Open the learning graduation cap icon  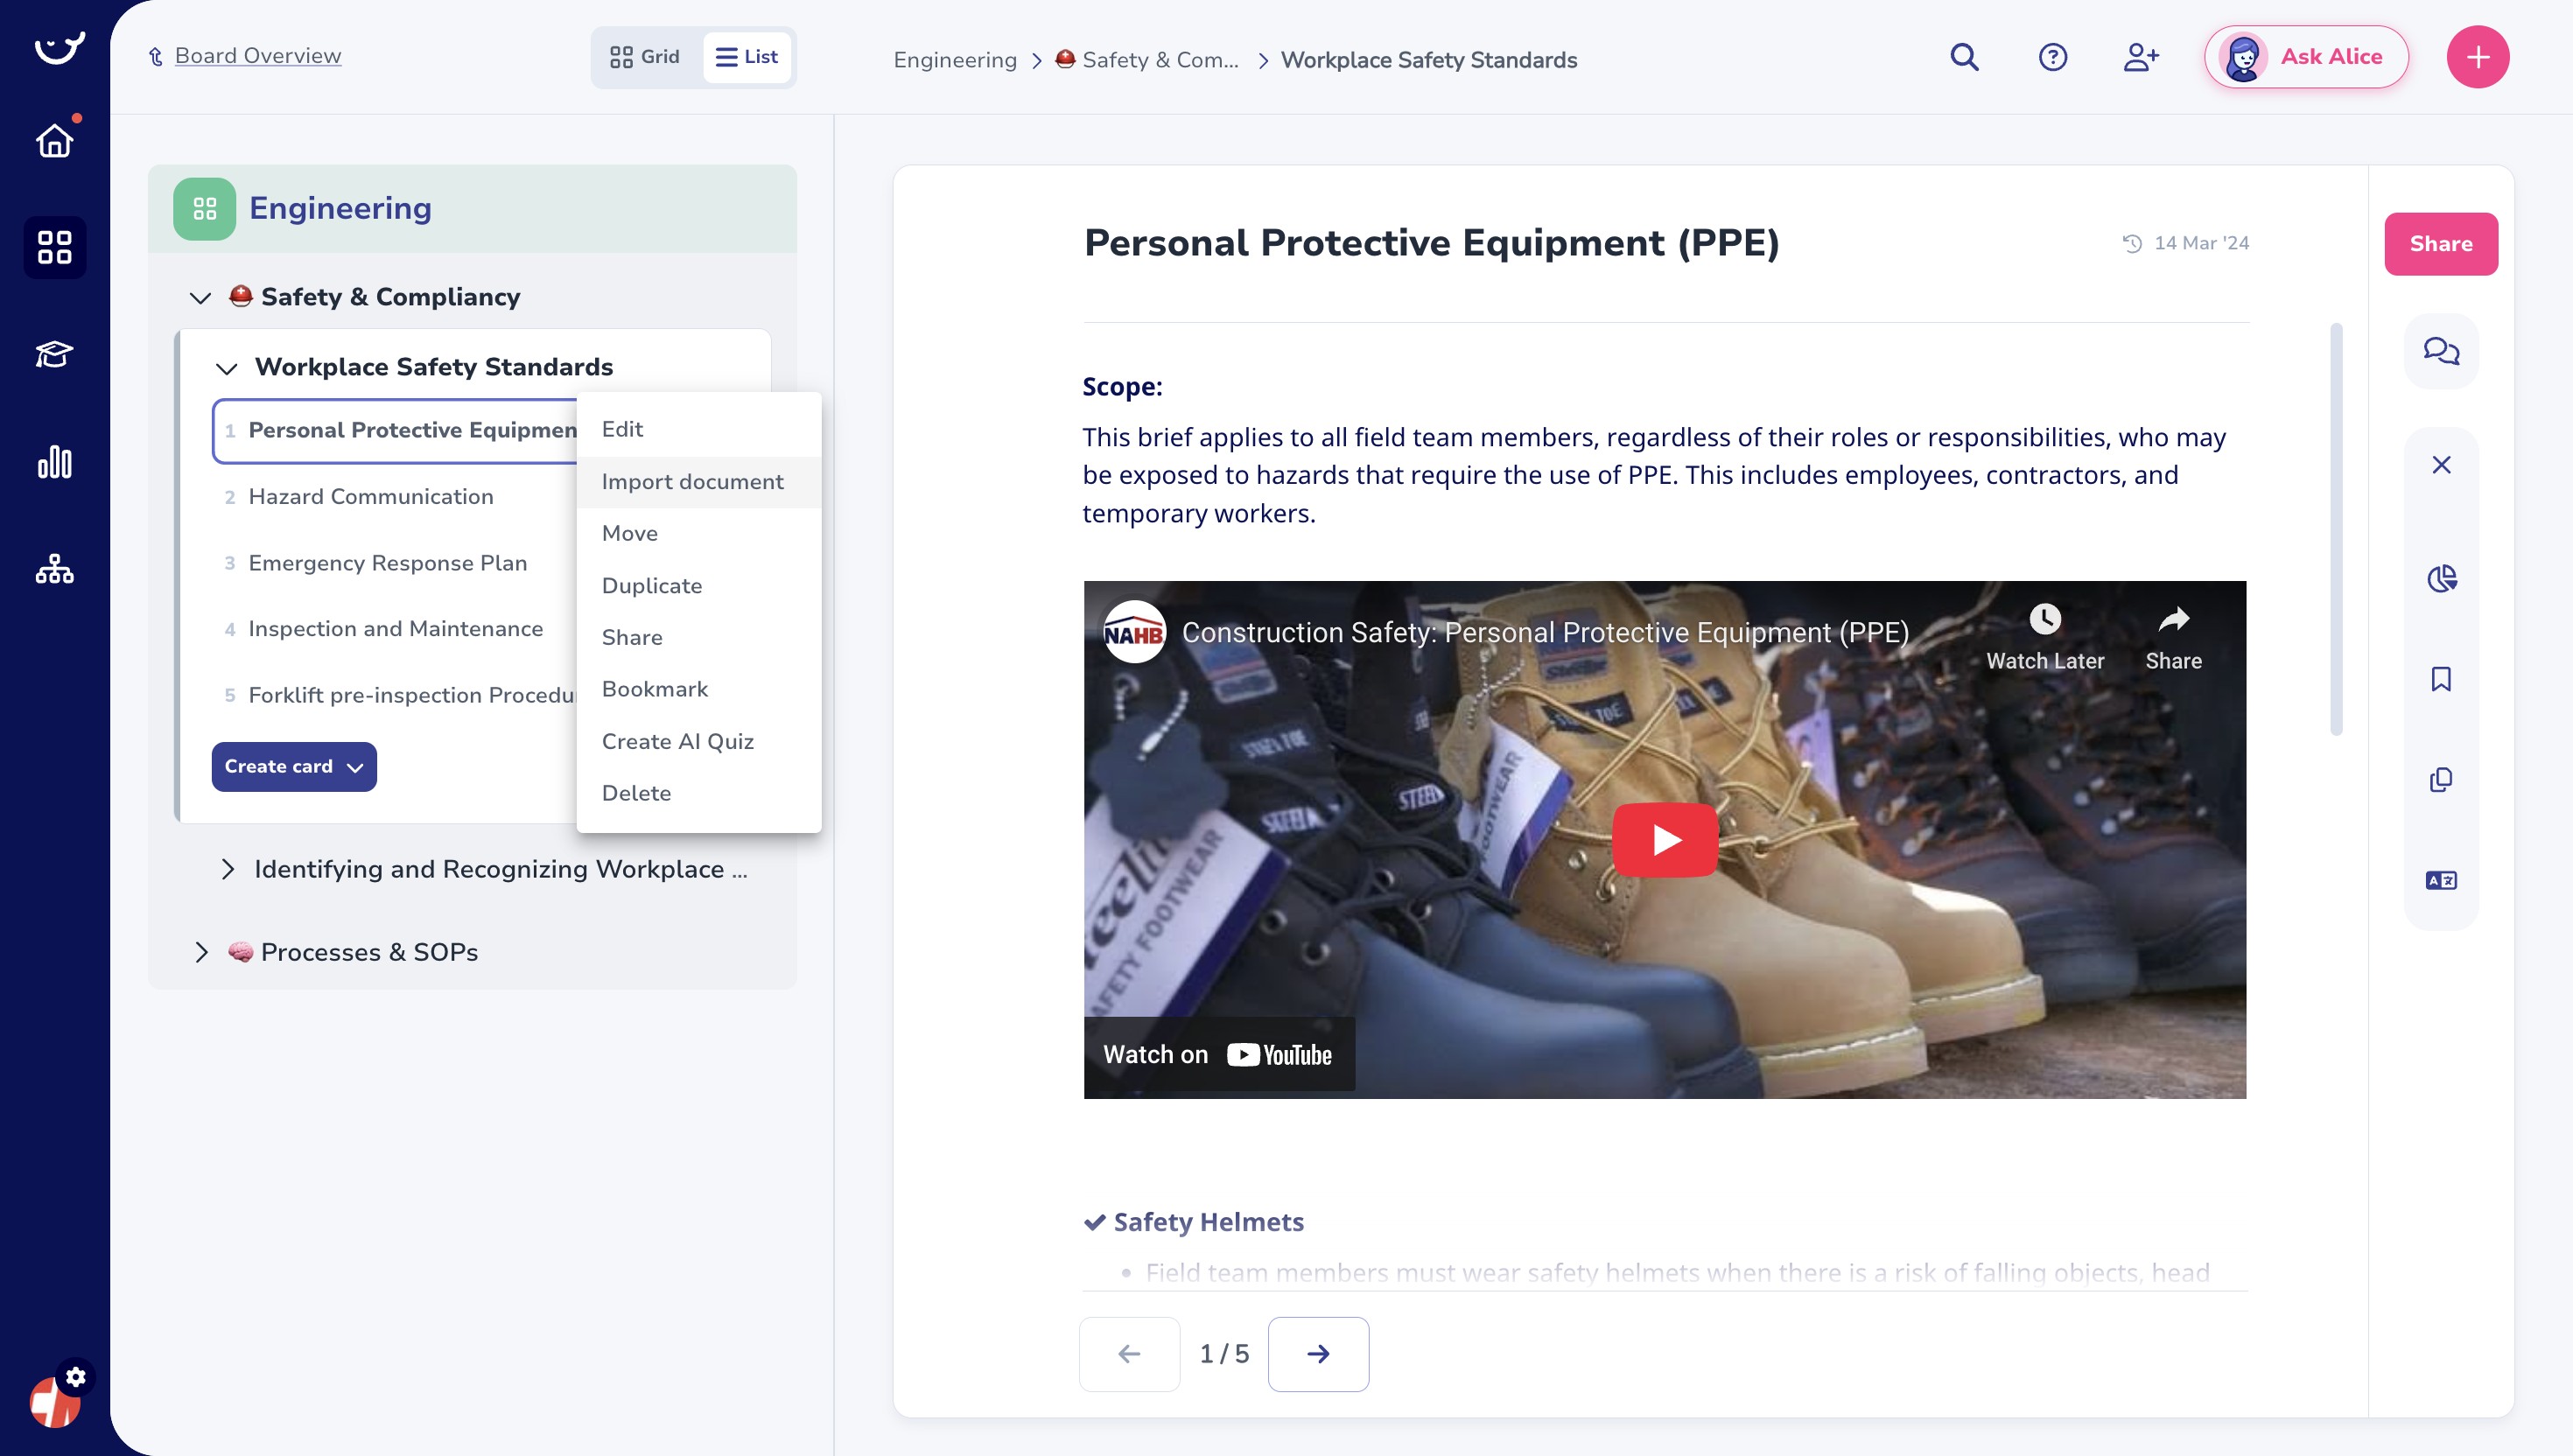(54, 354)
